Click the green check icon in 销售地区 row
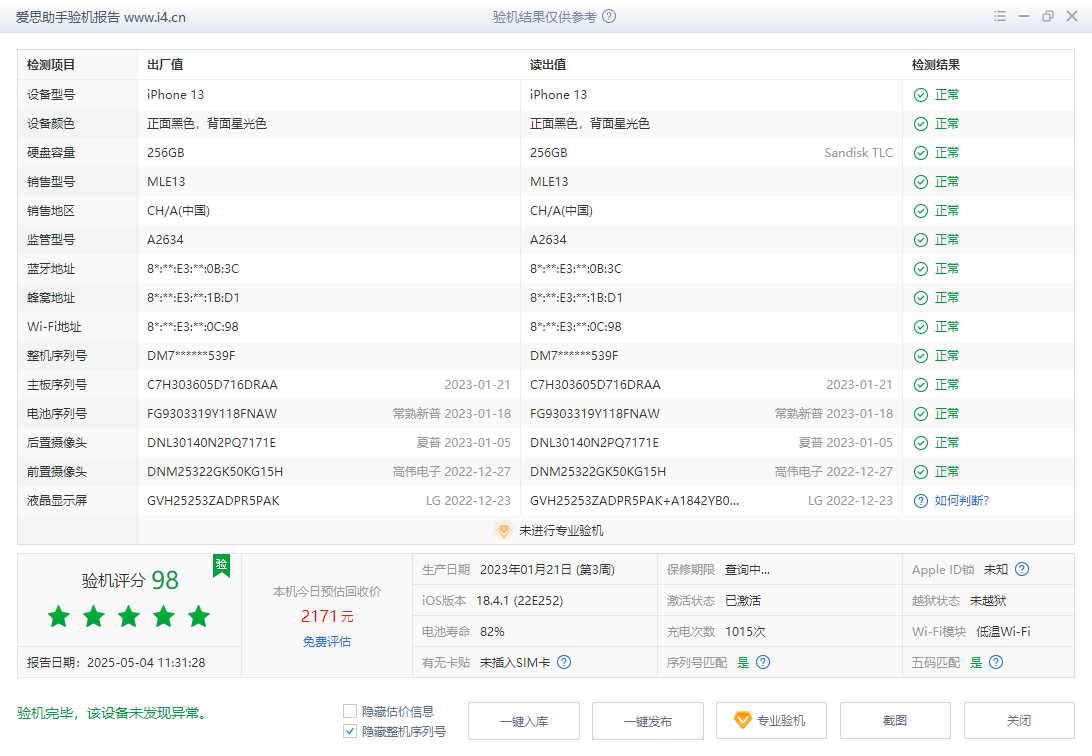 click(x=921, y=211)
